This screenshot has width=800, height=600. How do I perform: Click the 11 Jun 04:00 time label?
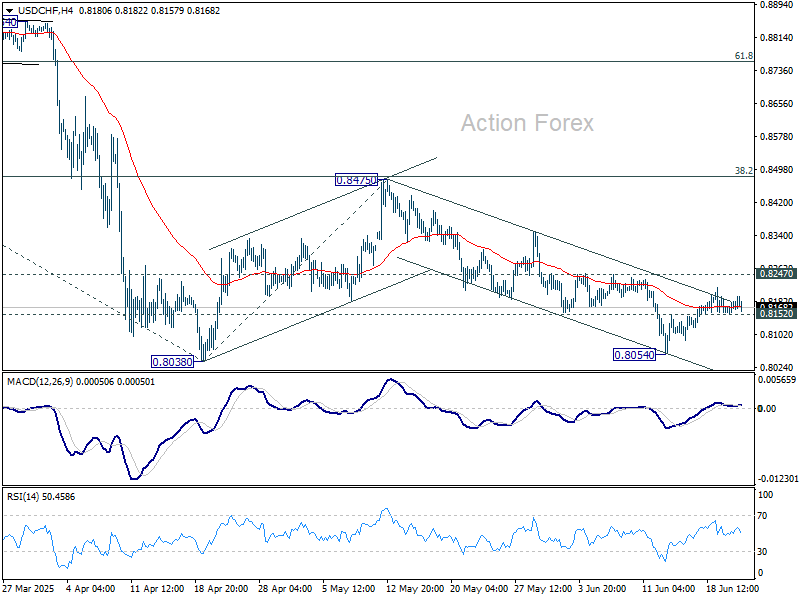[668, 588]
